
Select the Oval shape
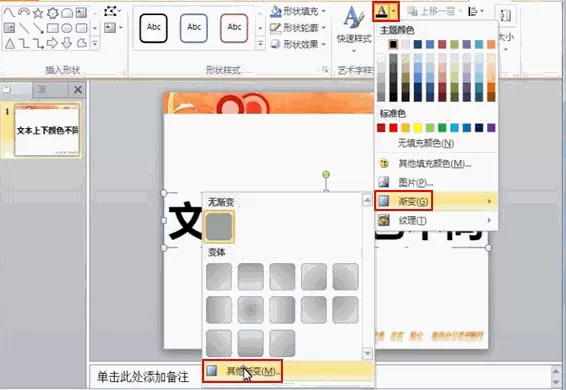(67, 28)
